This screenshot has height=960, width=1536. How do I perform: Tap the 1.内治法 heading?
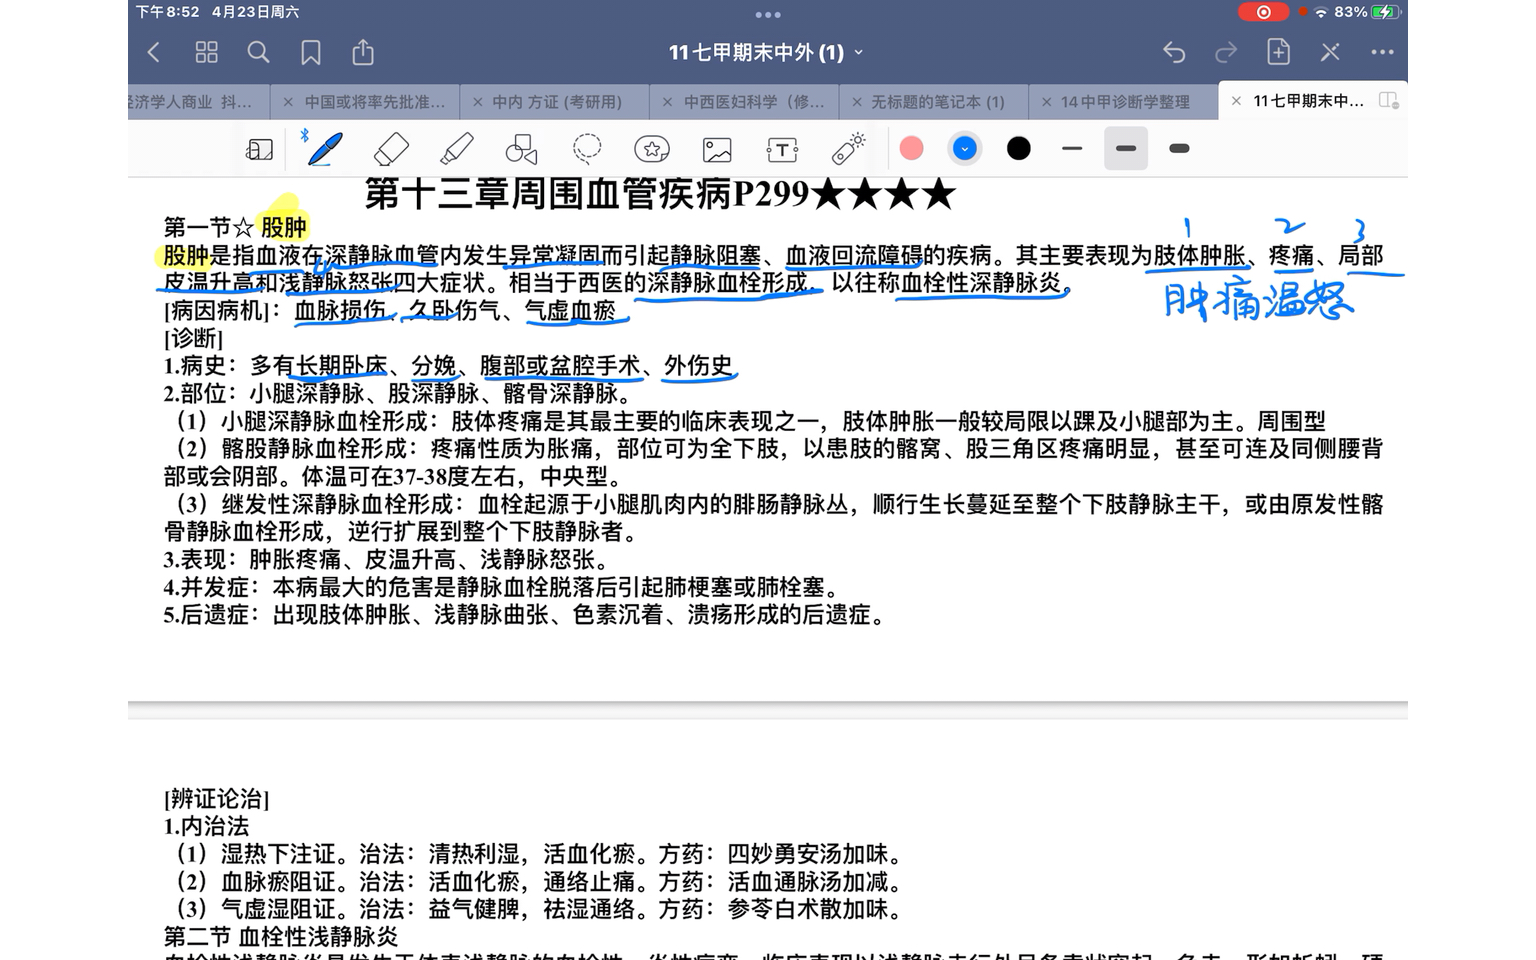pos(206,826)
